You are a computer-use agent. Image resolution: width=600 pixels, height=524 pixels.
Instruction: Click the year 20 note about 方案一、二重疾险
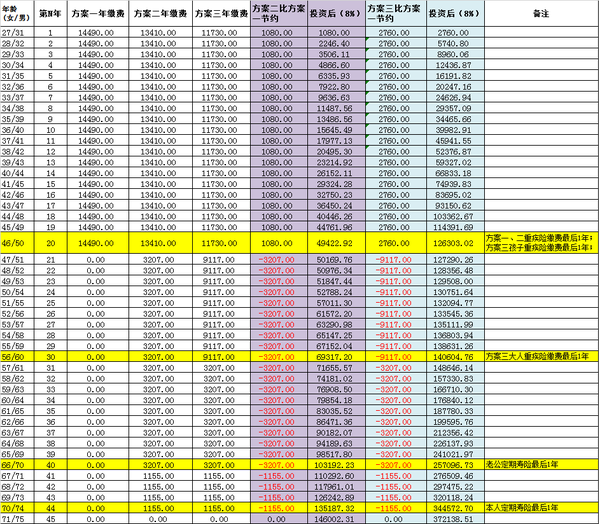click(x=541, y=243)
